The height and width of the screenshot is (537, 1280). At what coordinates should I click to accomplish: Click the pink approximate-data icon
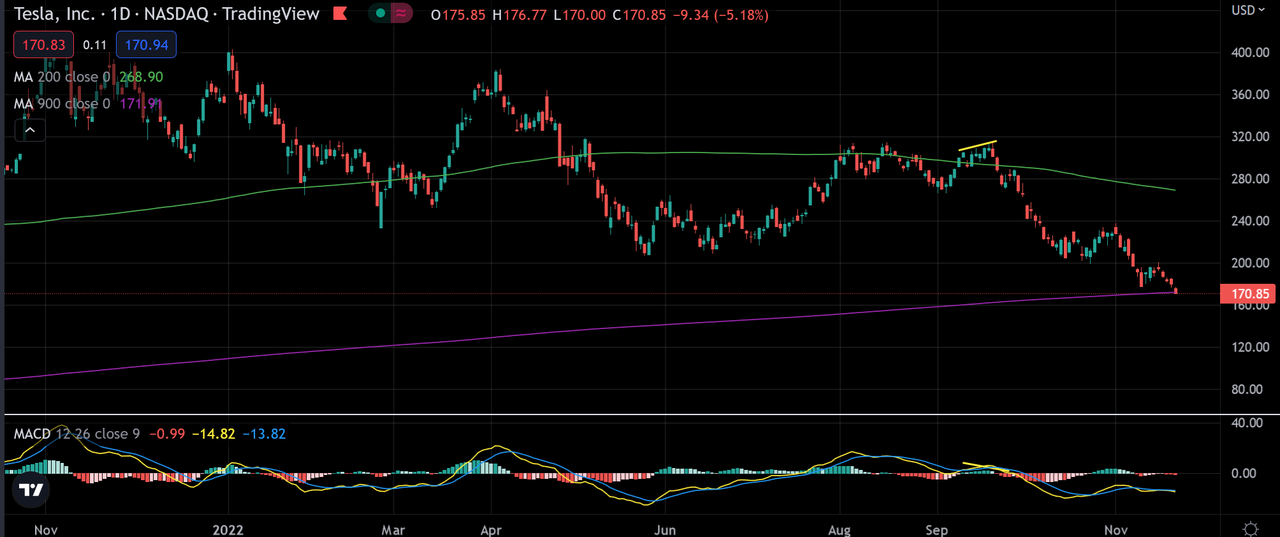tap(402, 14)
